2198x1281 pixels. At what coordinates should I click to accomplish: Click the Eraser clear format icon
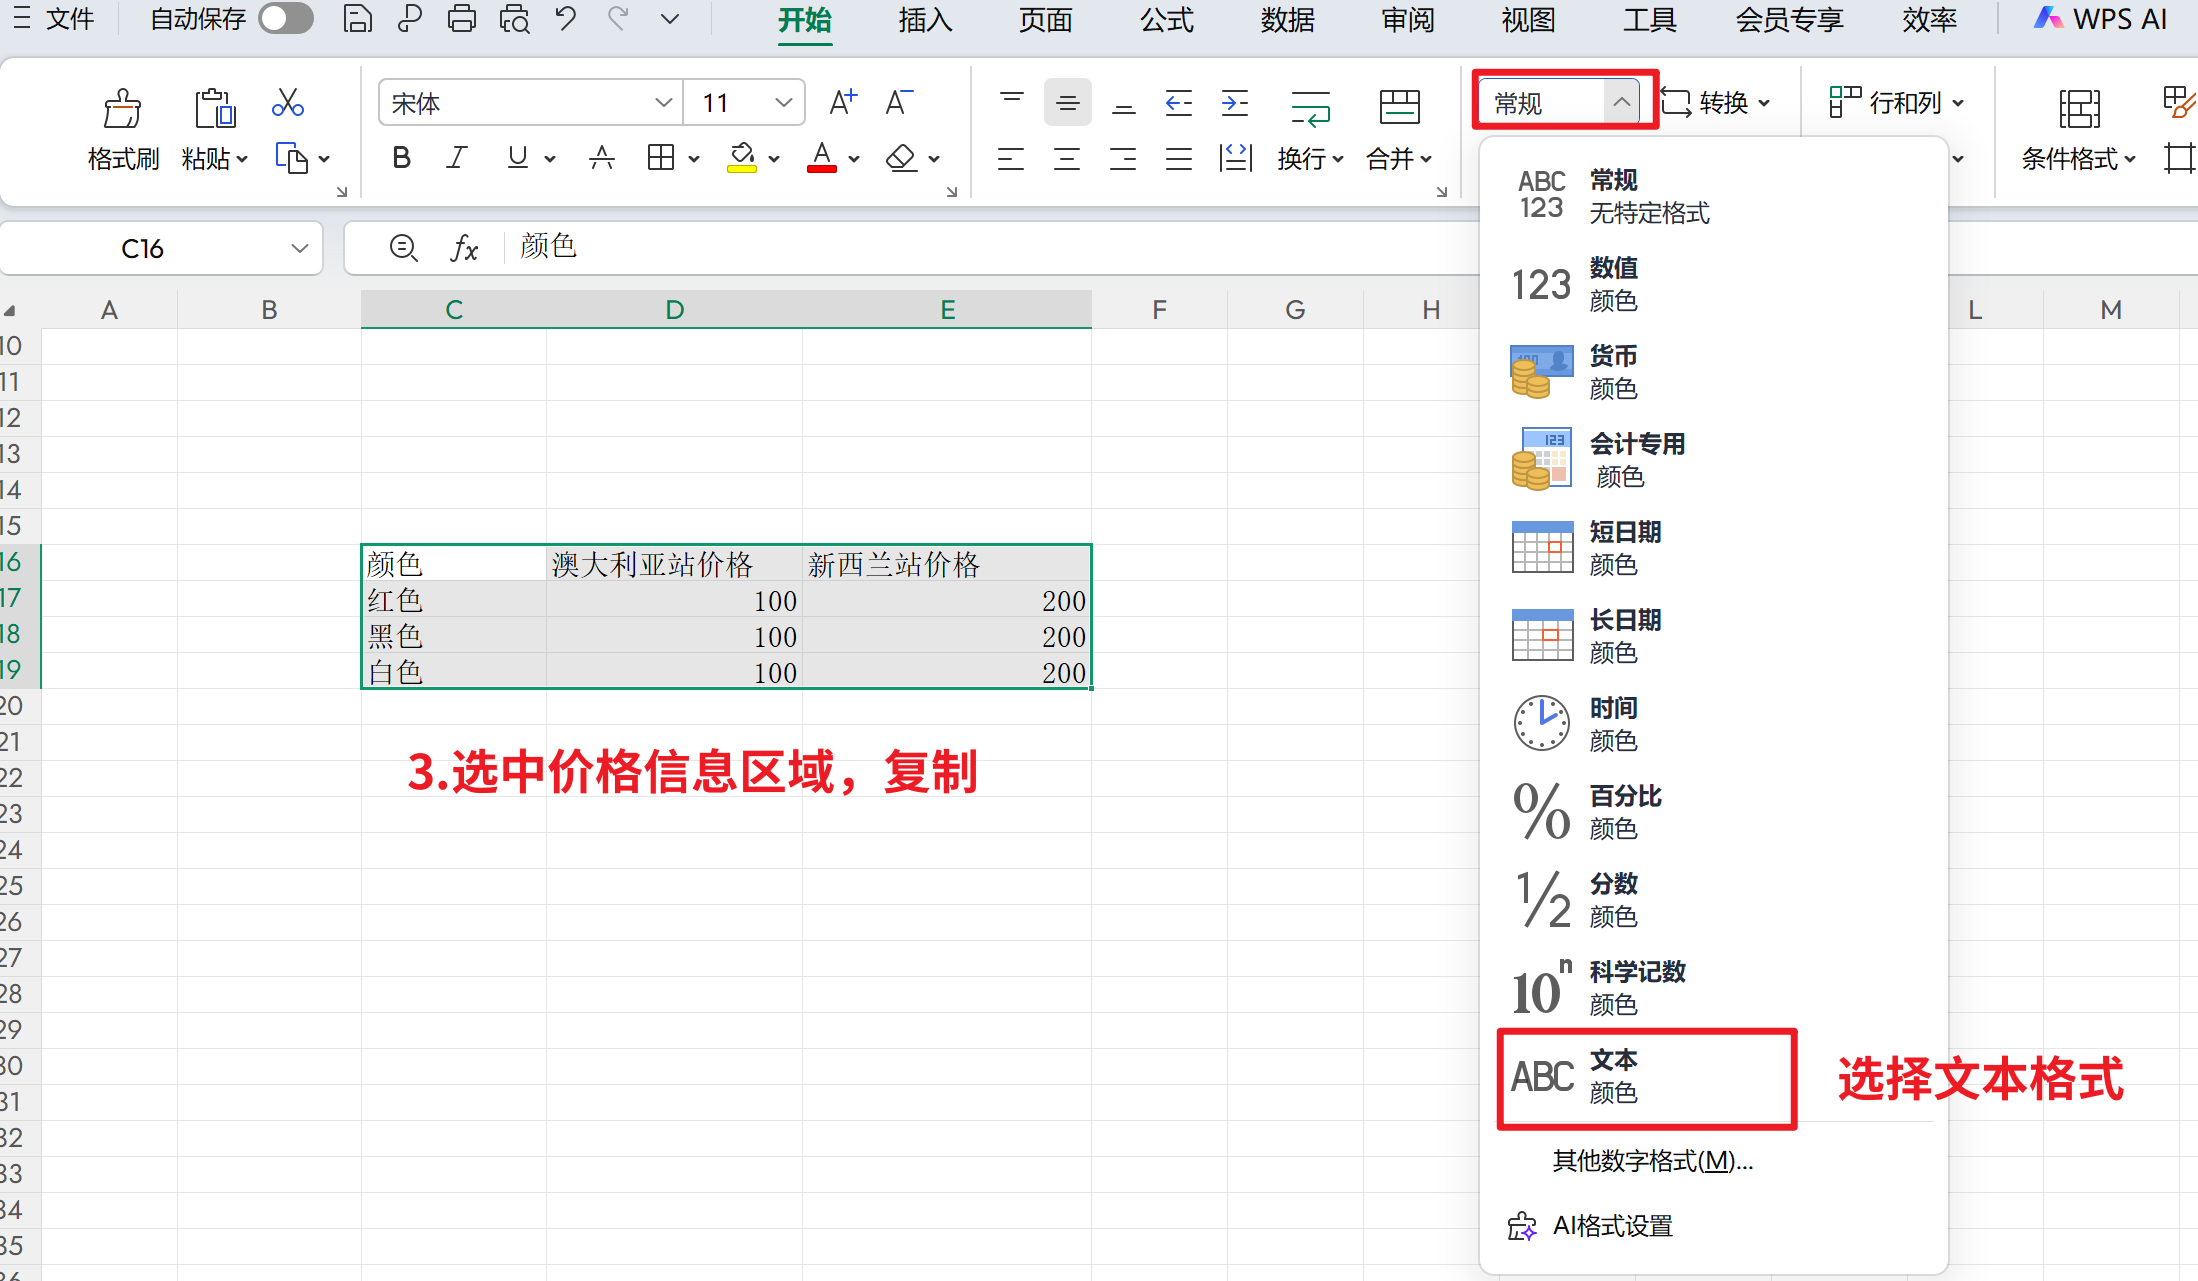tap(902, 158)
